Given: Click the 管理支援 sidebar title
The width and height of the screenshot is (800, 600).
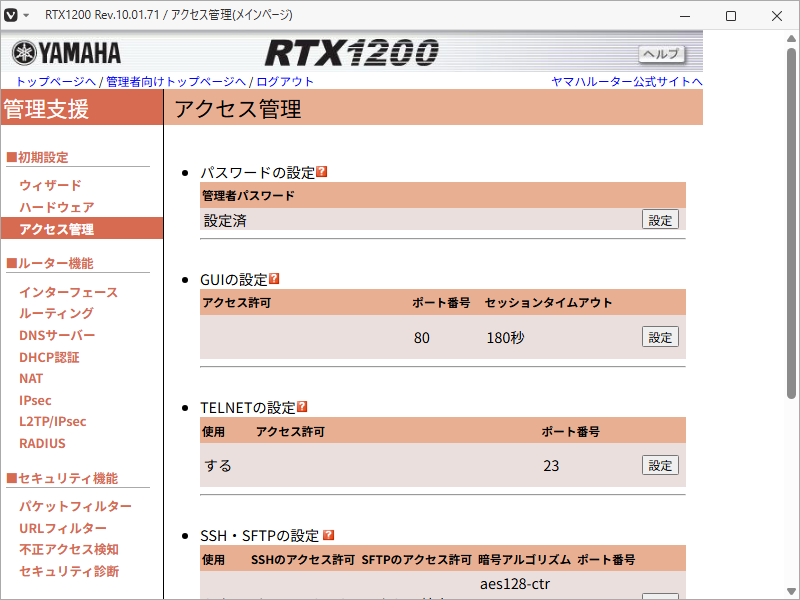Looking at the screenshot, I should (46, 109).
